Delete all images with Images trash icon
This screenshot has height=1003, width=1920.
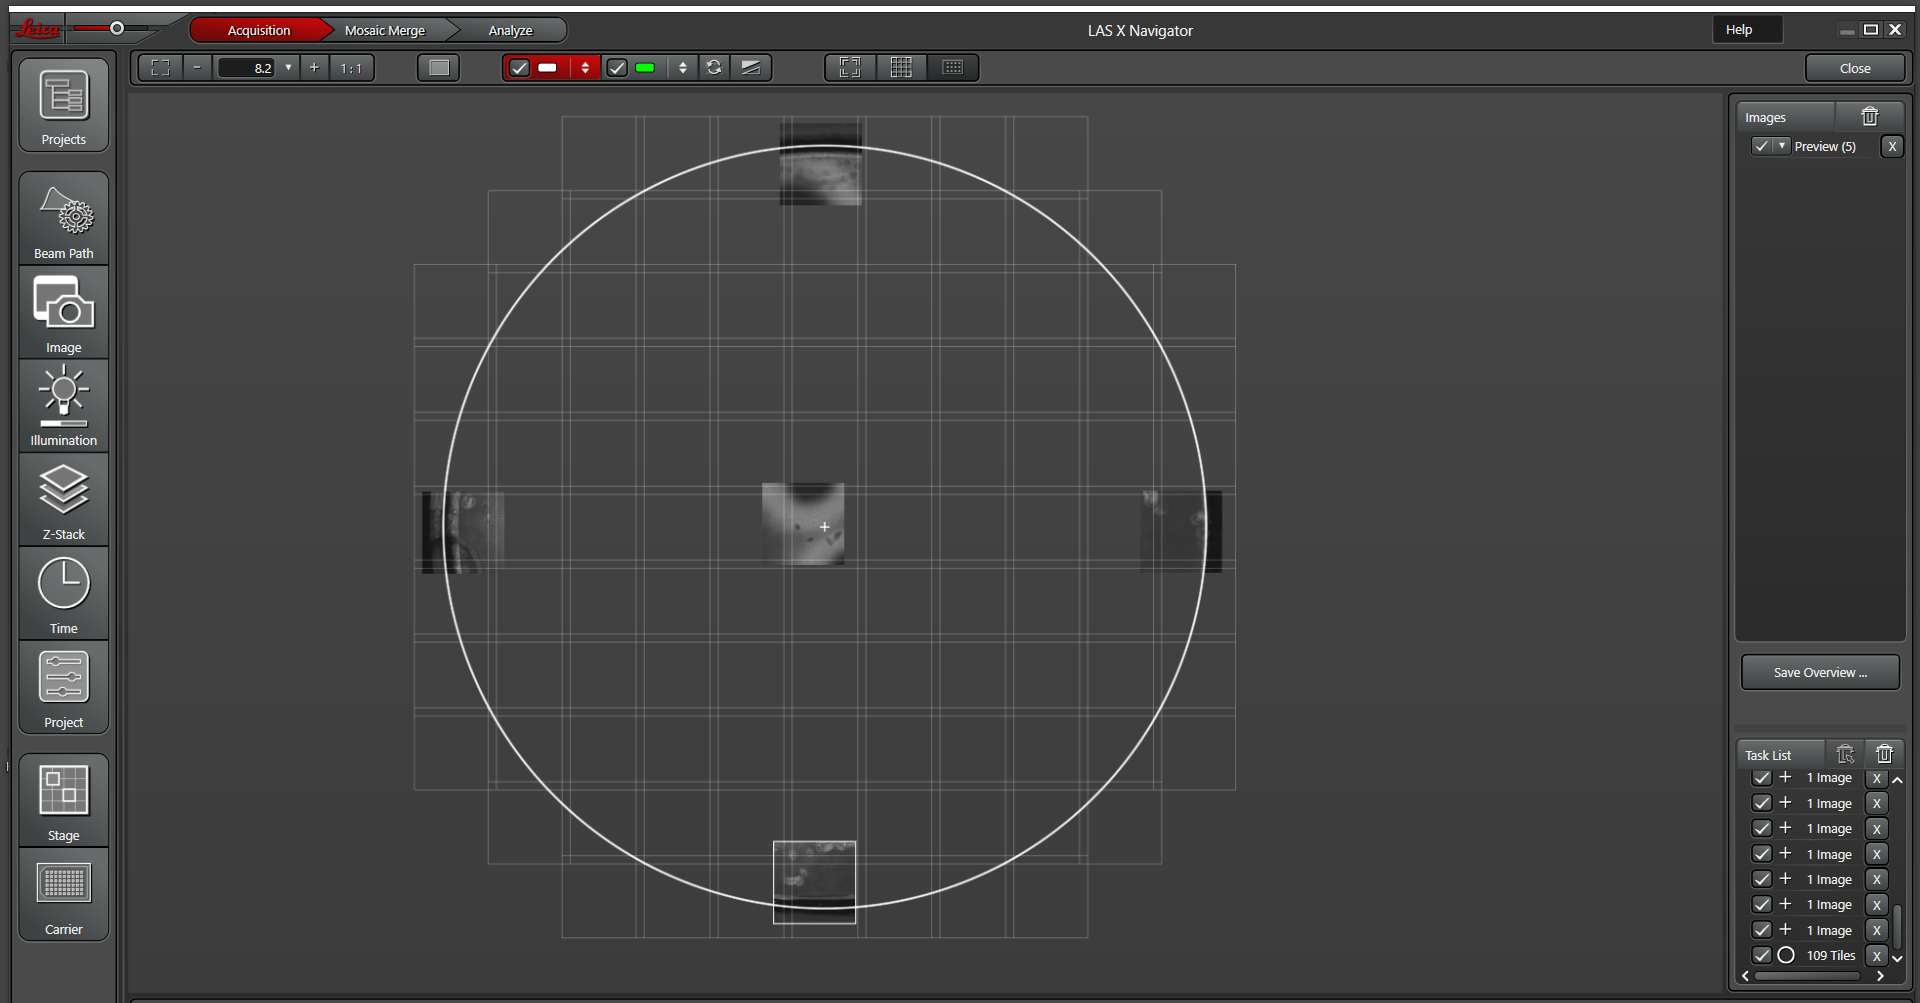pyautogui.click(x=1869, y=117)
